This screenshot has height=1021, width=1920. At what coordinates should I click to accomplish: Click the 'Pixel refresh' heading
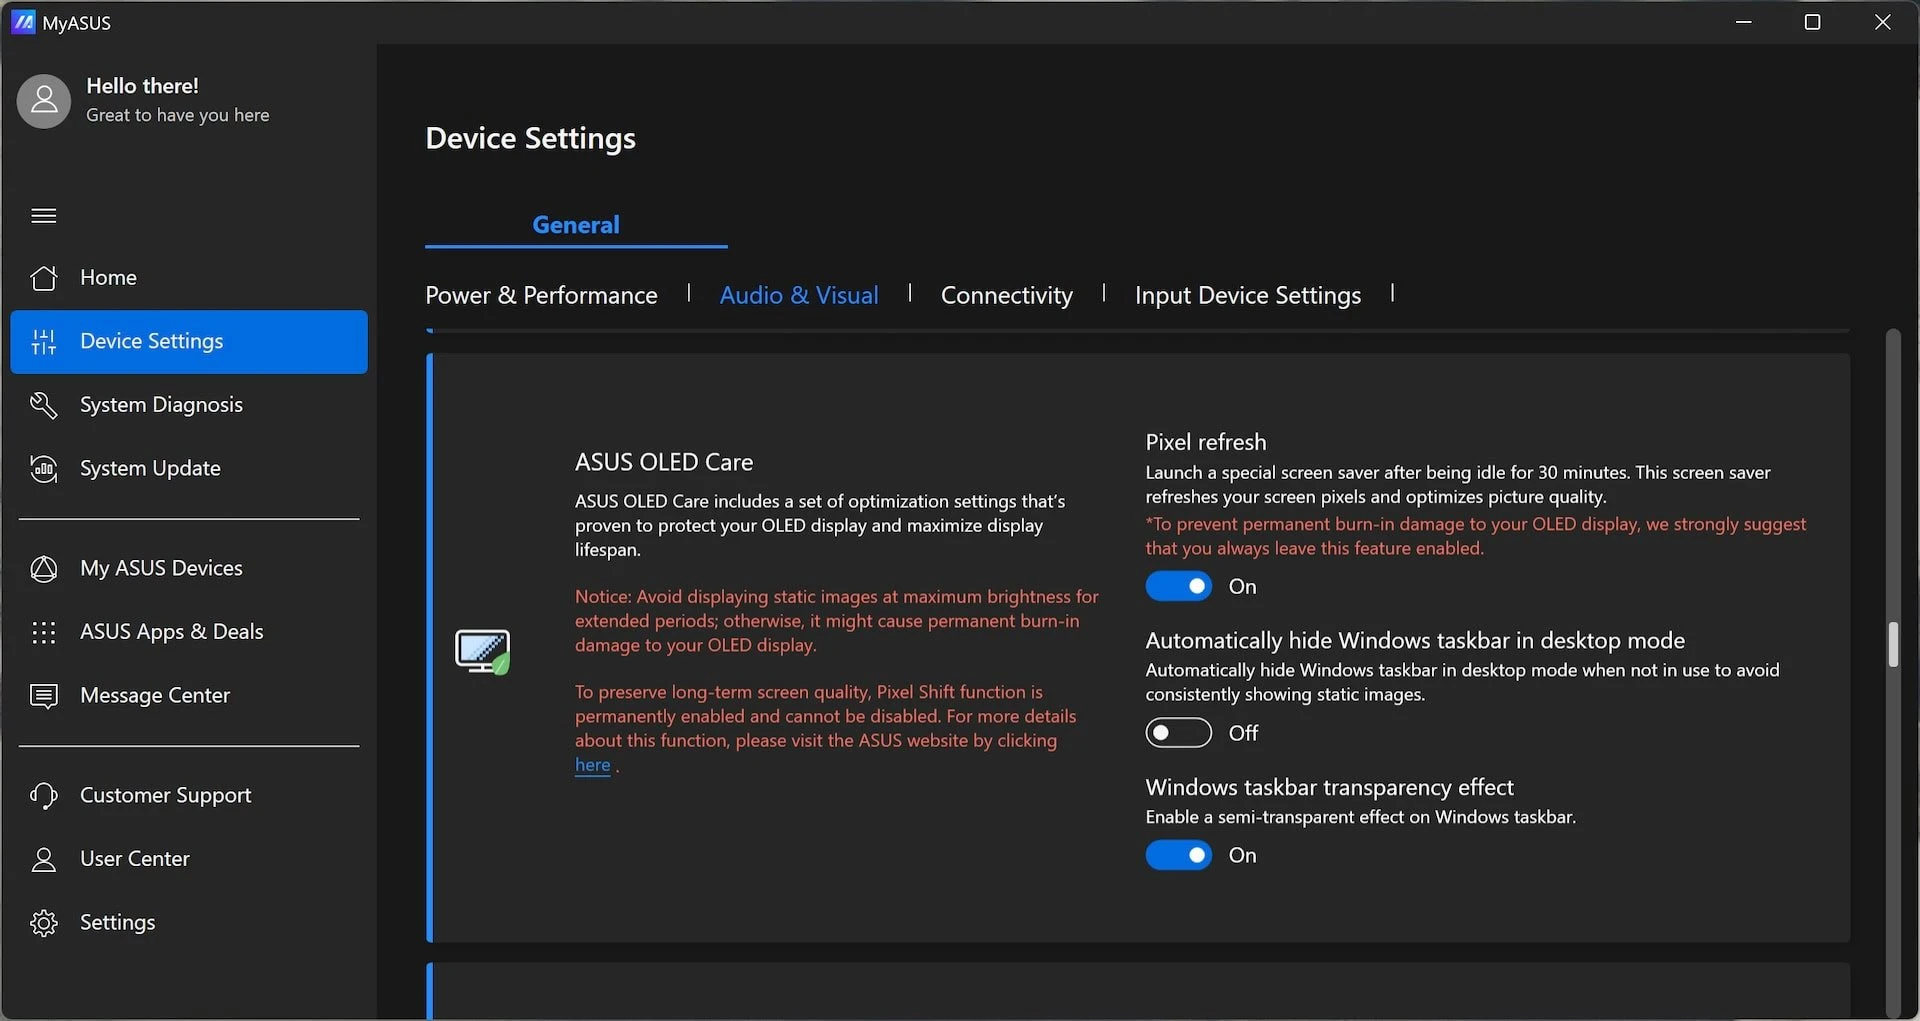pyautogui.click(x=1206, y=442)
